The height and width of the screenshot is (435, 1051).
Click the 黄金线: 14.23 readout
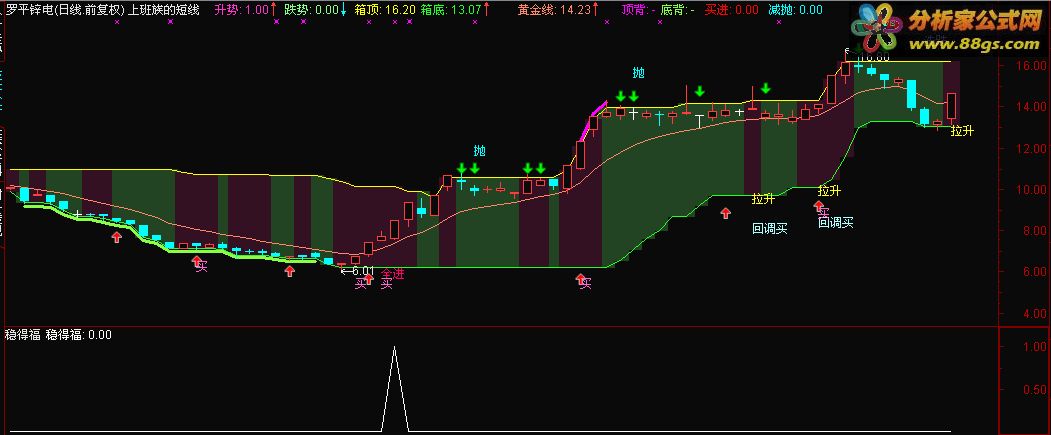tap(555, 10)
